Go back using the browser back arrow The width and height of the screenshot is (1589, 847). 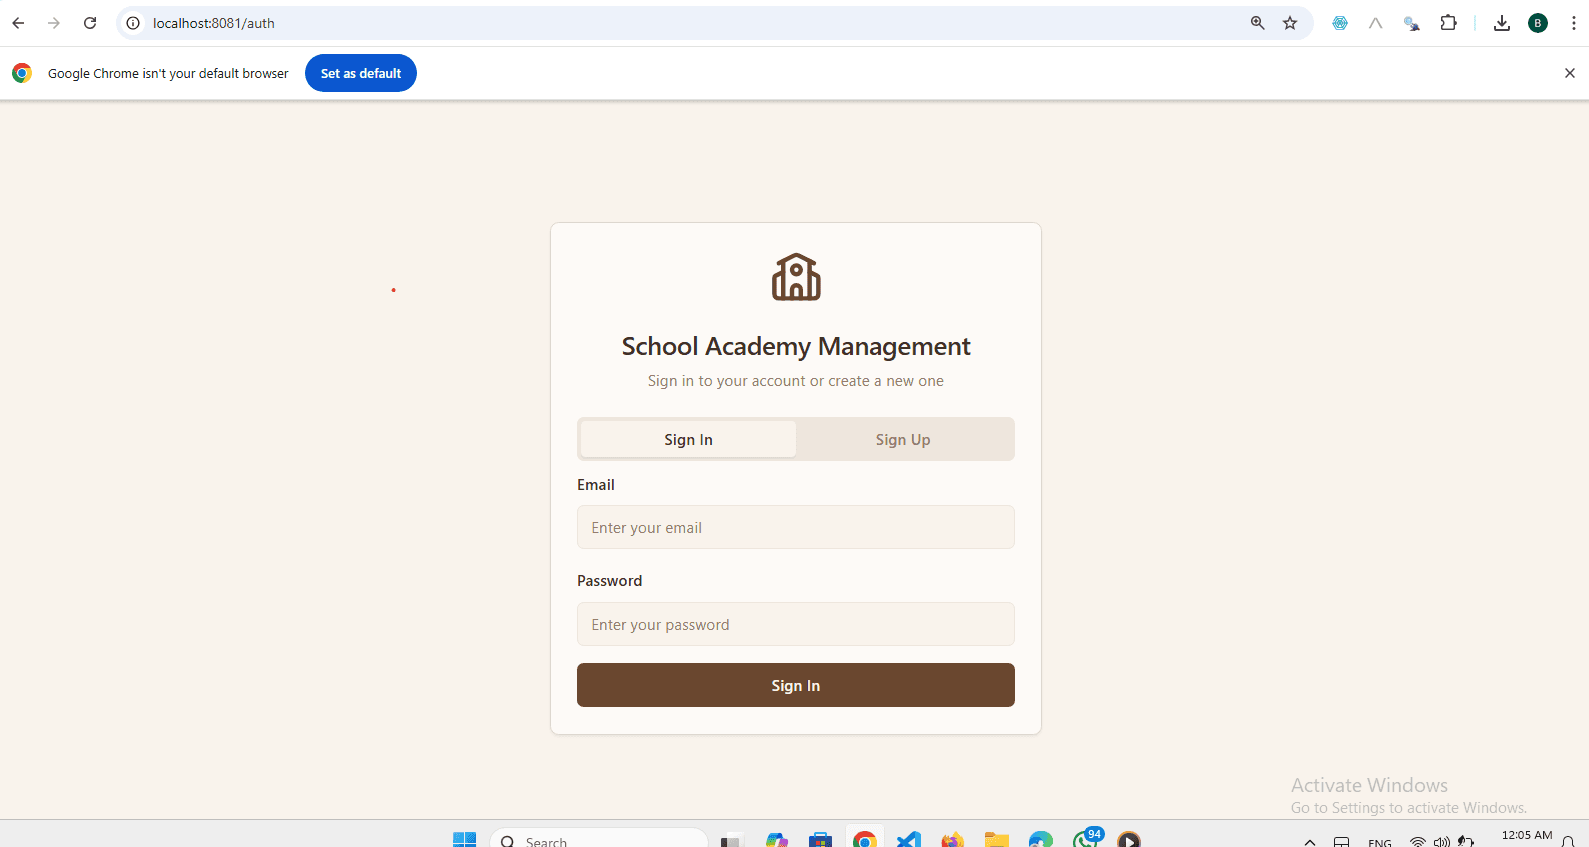18,23
